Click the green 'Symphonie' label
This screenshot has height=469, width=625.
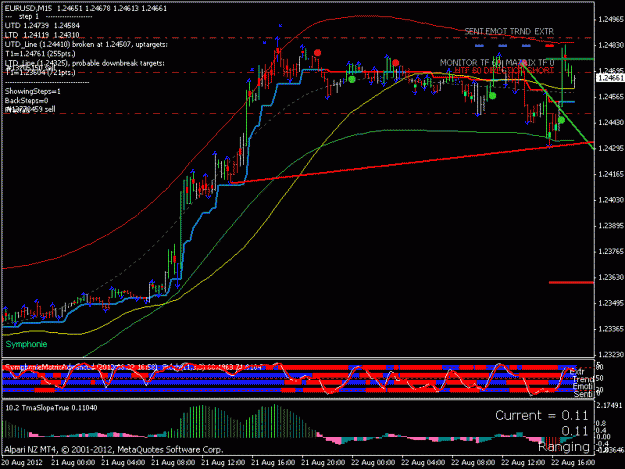[26, 344]
